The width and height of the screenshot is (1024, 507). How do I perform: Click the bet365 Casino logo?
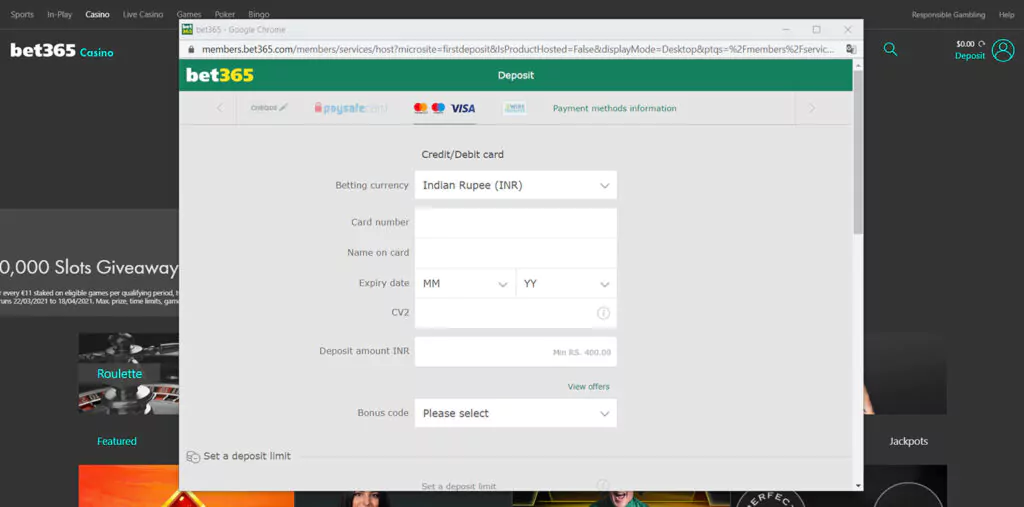[x=62, y=51]
